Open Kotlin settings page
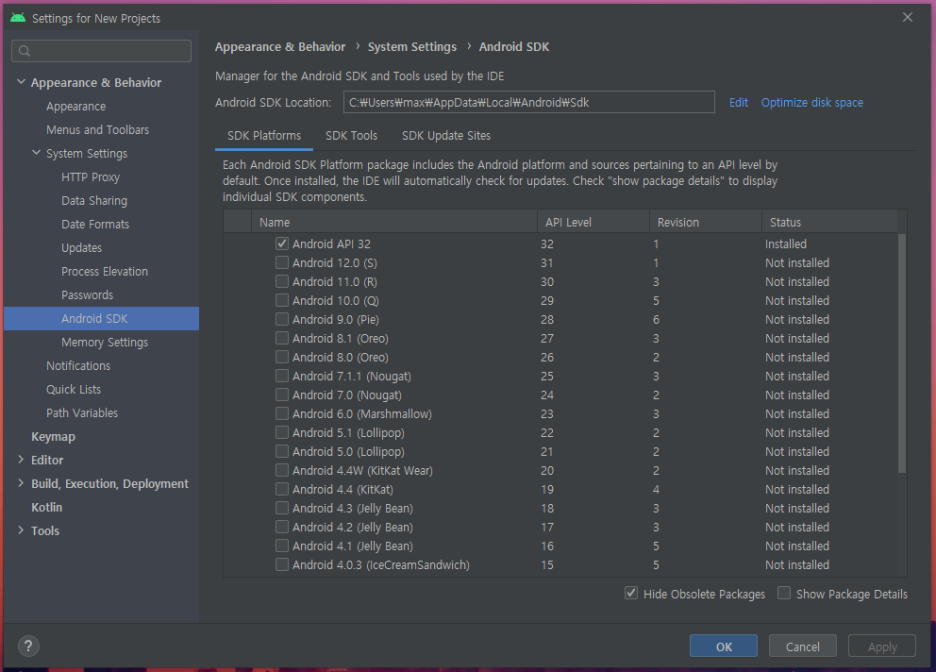Viewport: 936px width, 672px height. coord(47,507)
